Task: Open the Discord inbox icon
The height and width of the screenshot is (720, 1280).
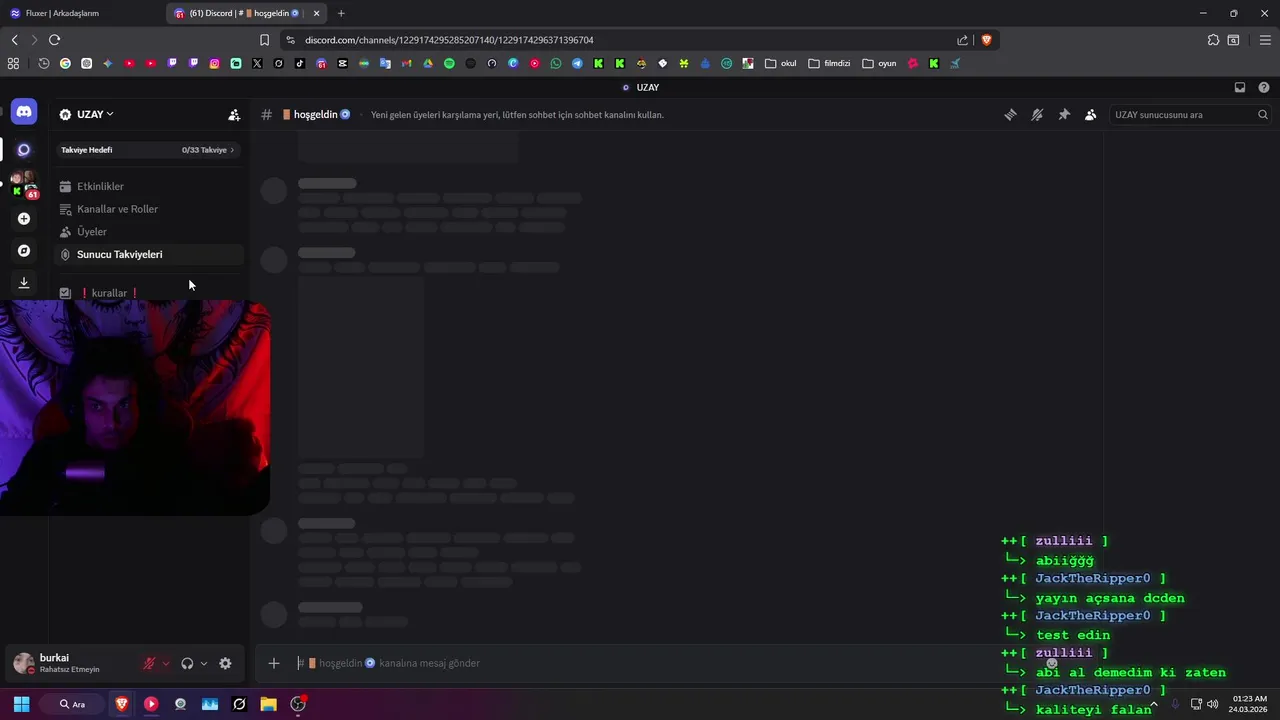Action: [1240, 87]
